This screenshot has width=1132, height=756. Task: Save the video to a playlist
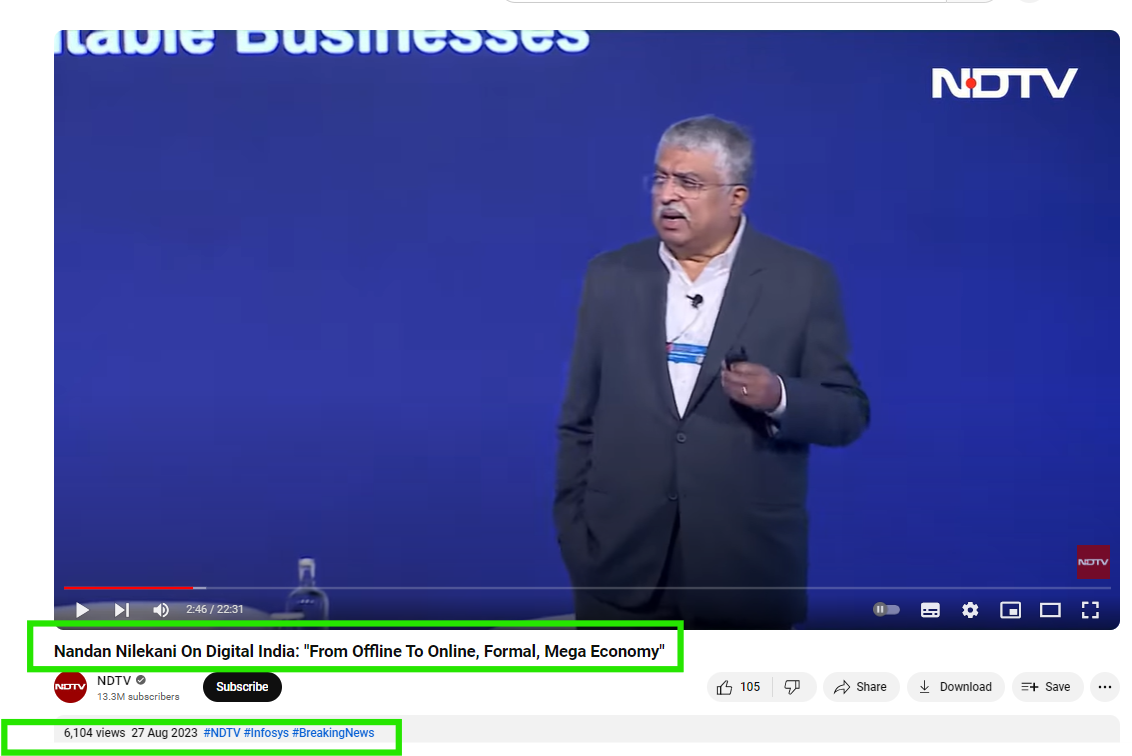click(1046, 687)
